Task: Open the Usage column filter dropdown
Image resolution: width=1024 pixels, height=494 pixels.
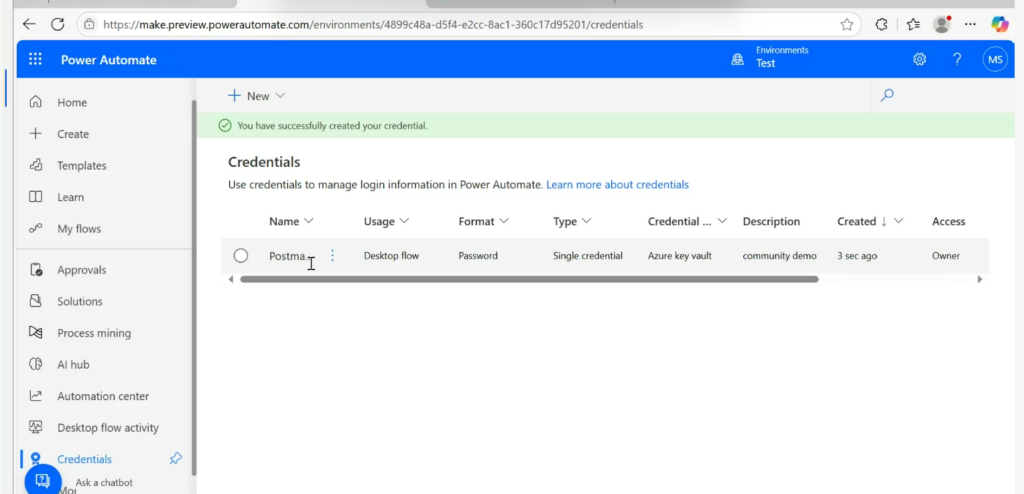Action: pos(404,221)
